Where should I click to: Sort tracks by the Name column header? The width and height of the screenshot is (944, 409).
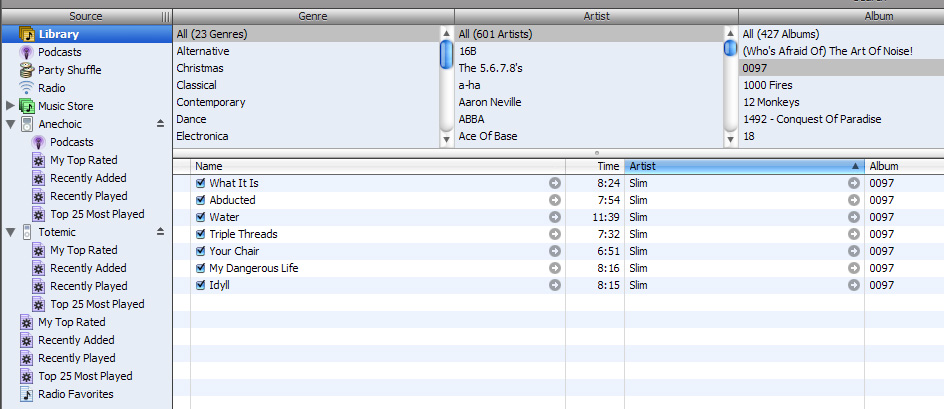pos(378,166)
